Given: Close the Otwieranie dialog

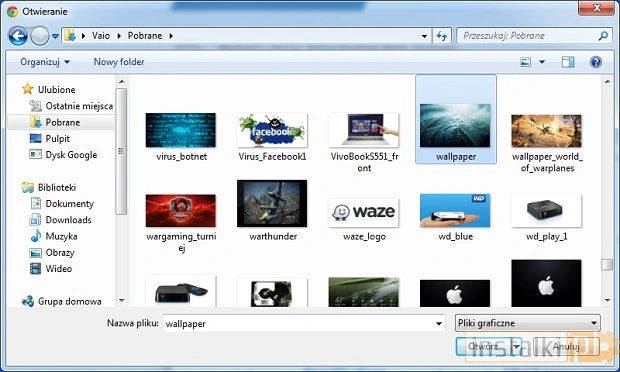Looking at the screenshot, I should pyautogui.click(x=597, y=8).
